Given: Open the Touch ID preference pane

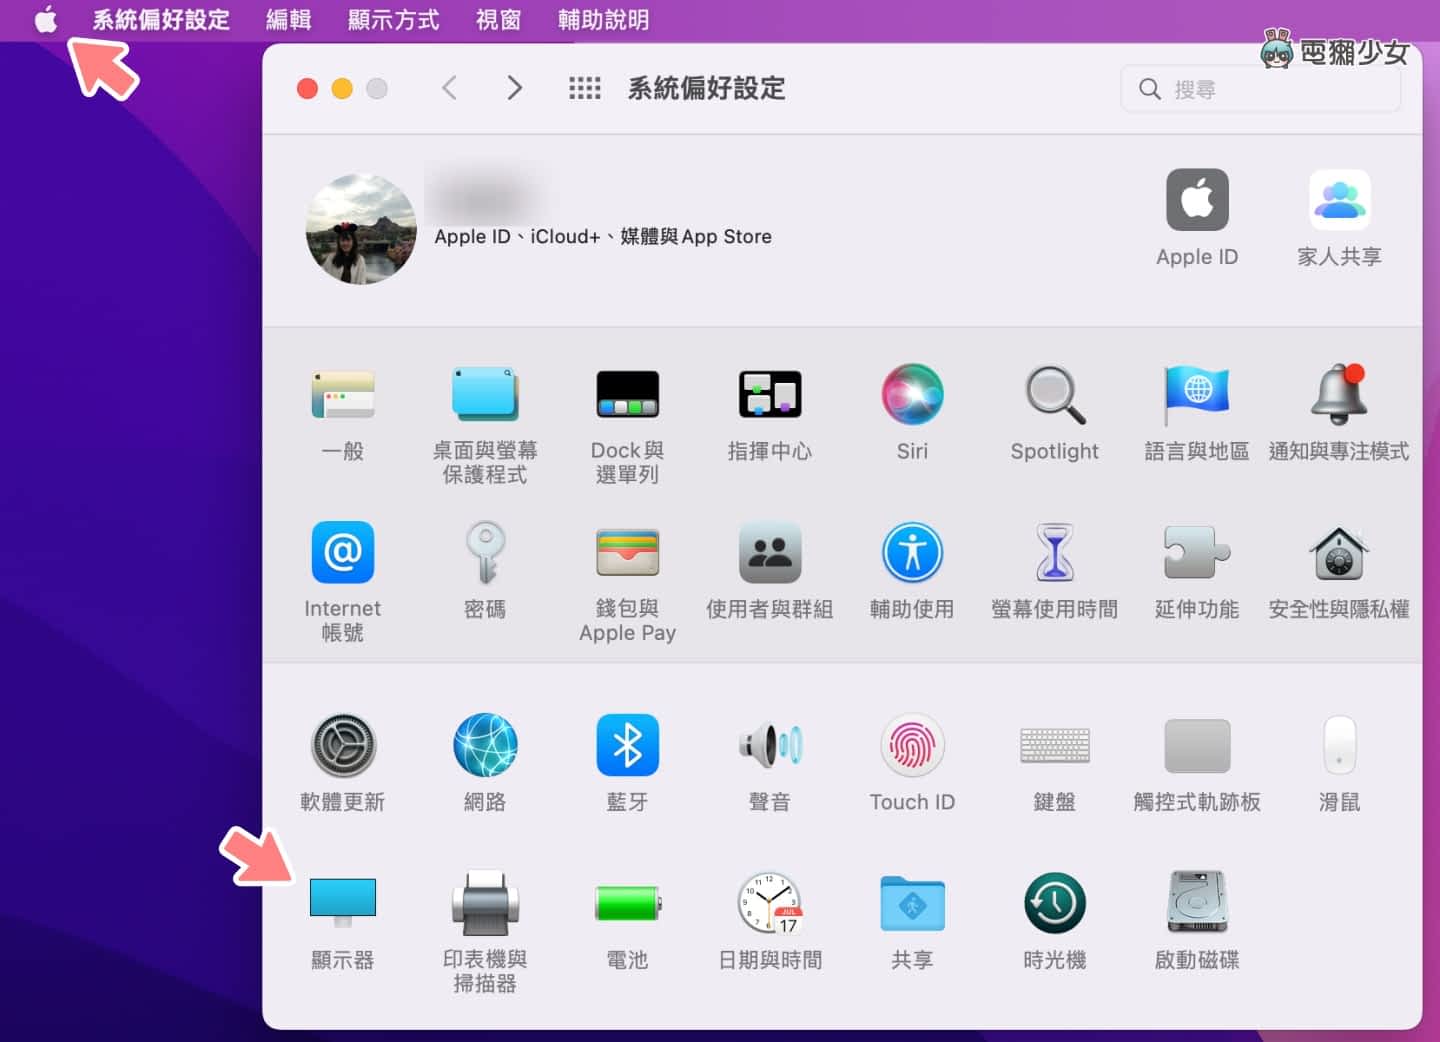Looking at the screenshot, I should click(x=912, y=746).
